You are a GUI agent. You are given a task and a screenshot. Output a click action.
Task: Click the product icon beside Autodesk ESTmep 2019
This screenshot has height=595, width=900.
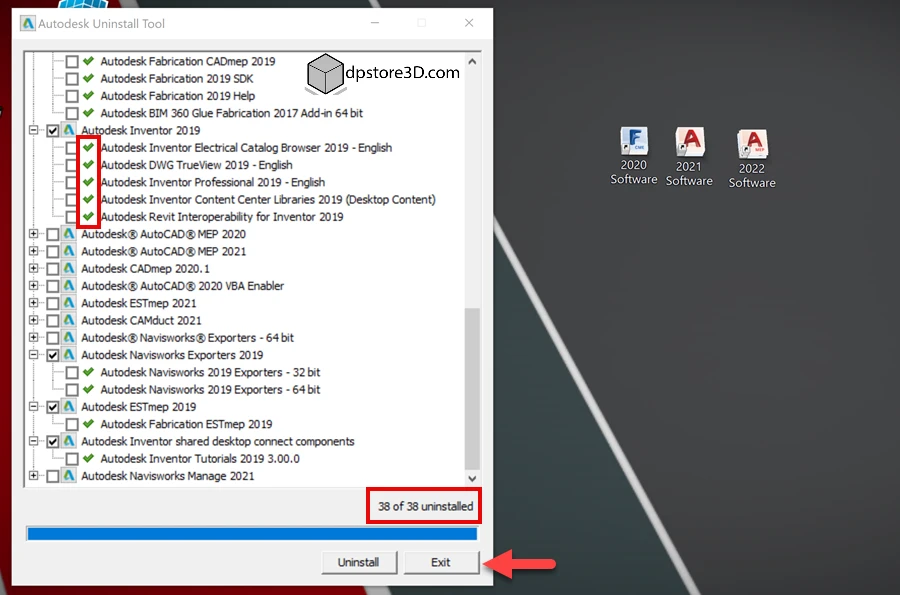click(69, 406)
